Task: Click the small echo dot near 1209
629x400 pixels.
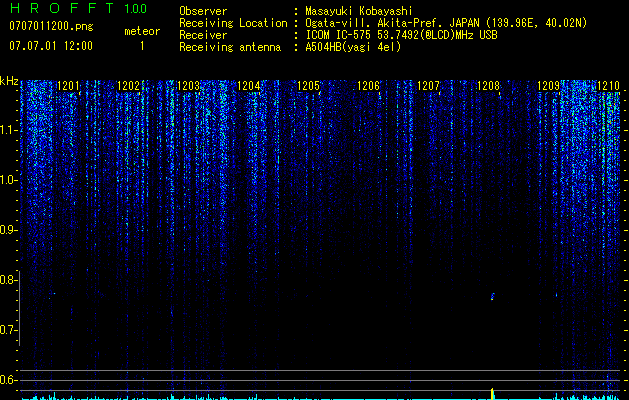Action: (x=556, y=295)
